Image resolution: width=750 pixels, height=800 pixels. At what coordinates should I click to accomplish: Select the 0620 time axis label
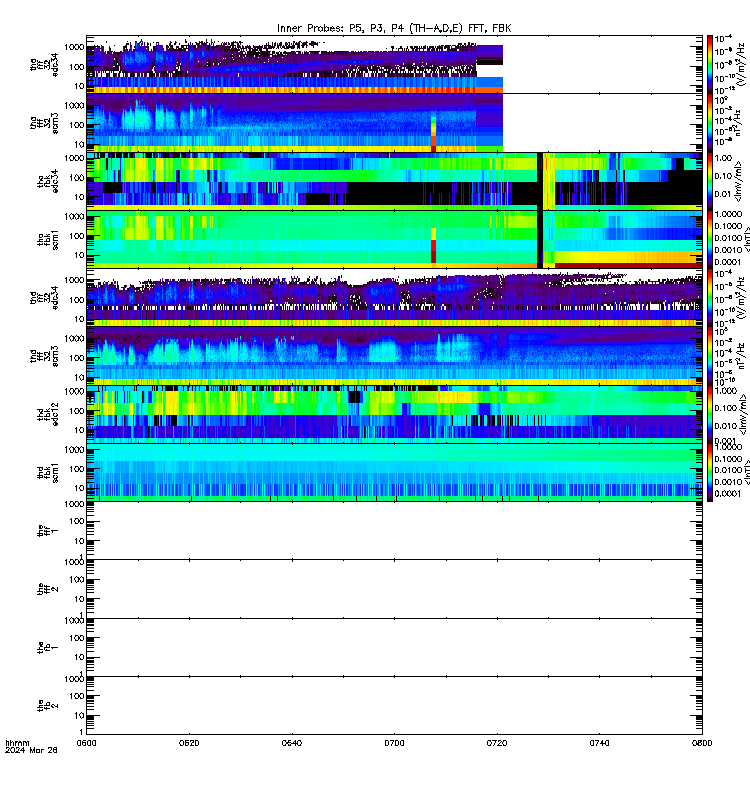[x=189, y=743]
